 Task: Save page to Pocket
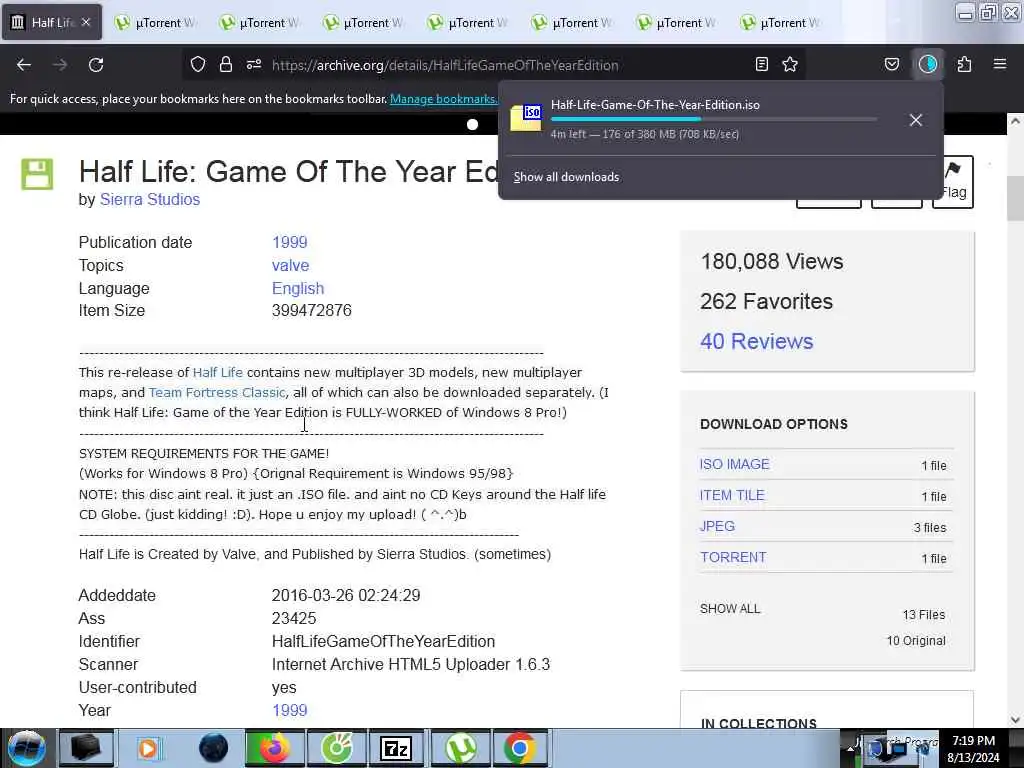[x=891, y=65]
